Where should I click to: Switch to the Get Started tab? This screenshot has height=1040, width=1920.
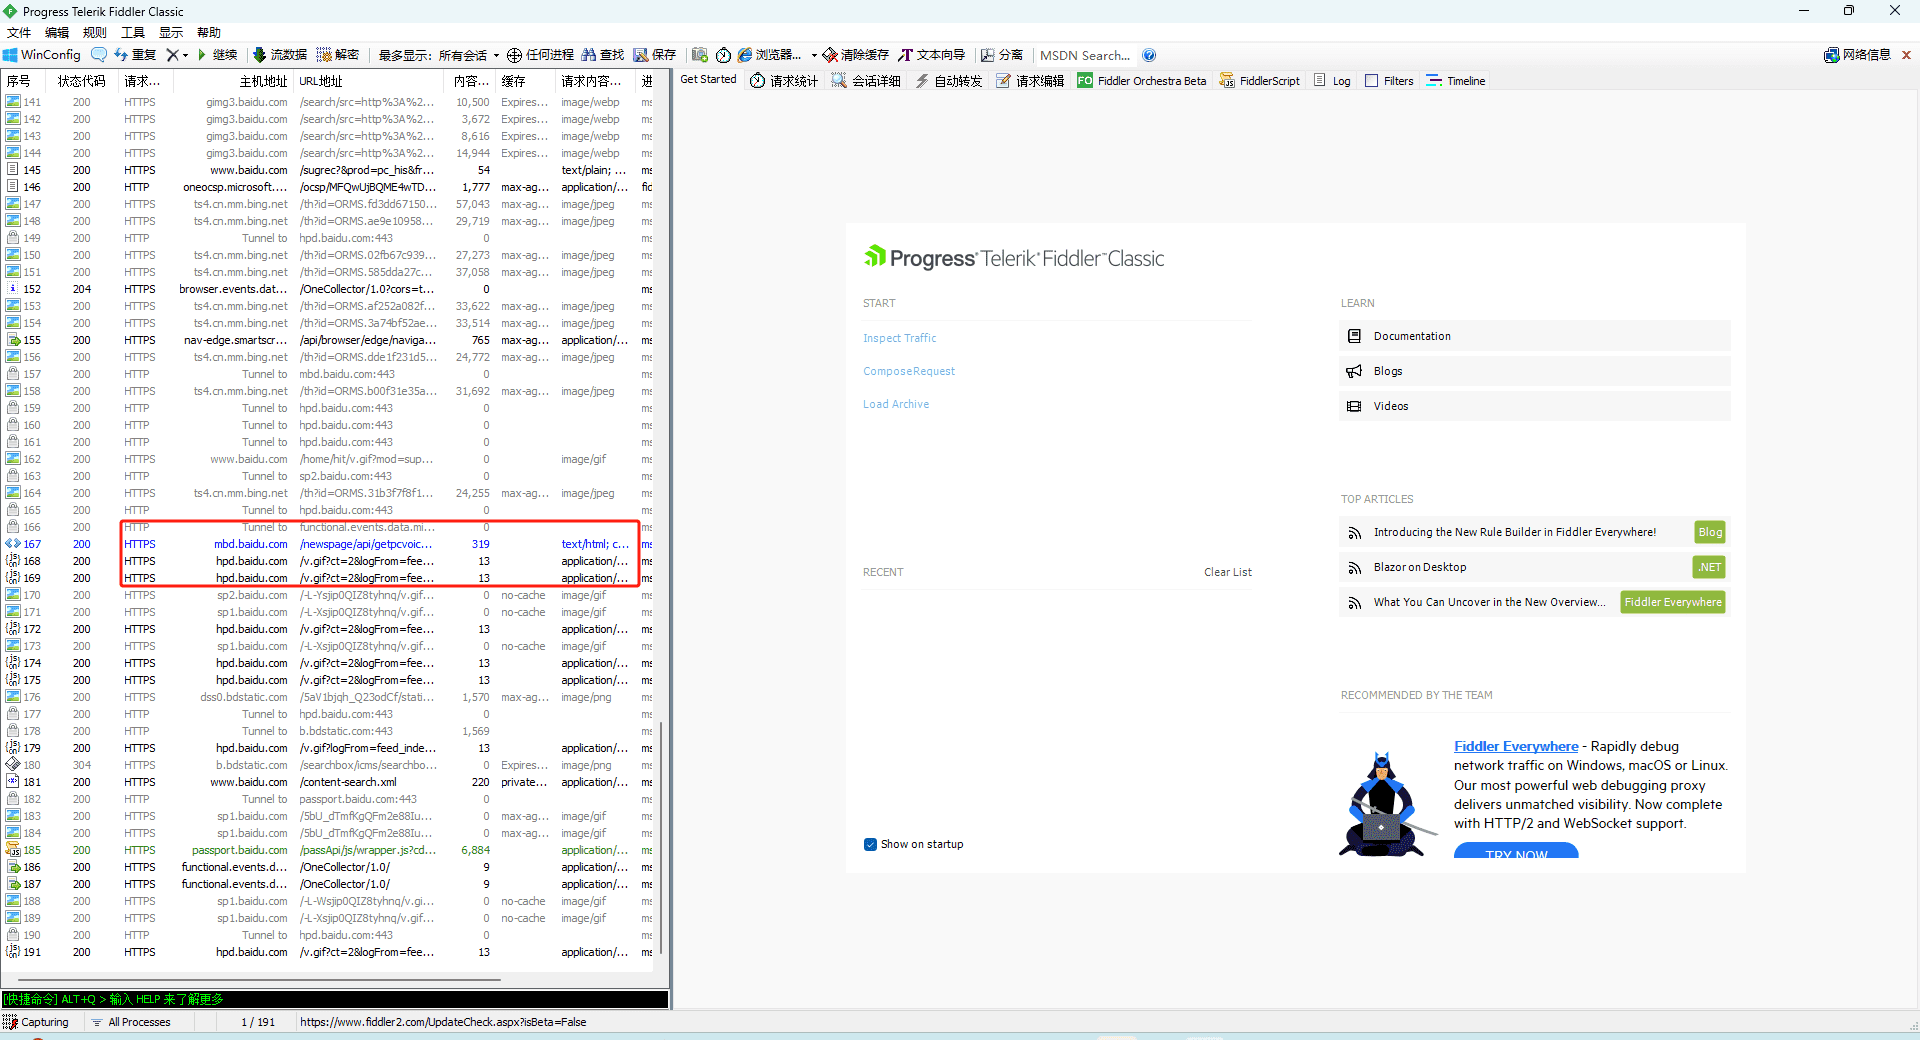point(708,80)
